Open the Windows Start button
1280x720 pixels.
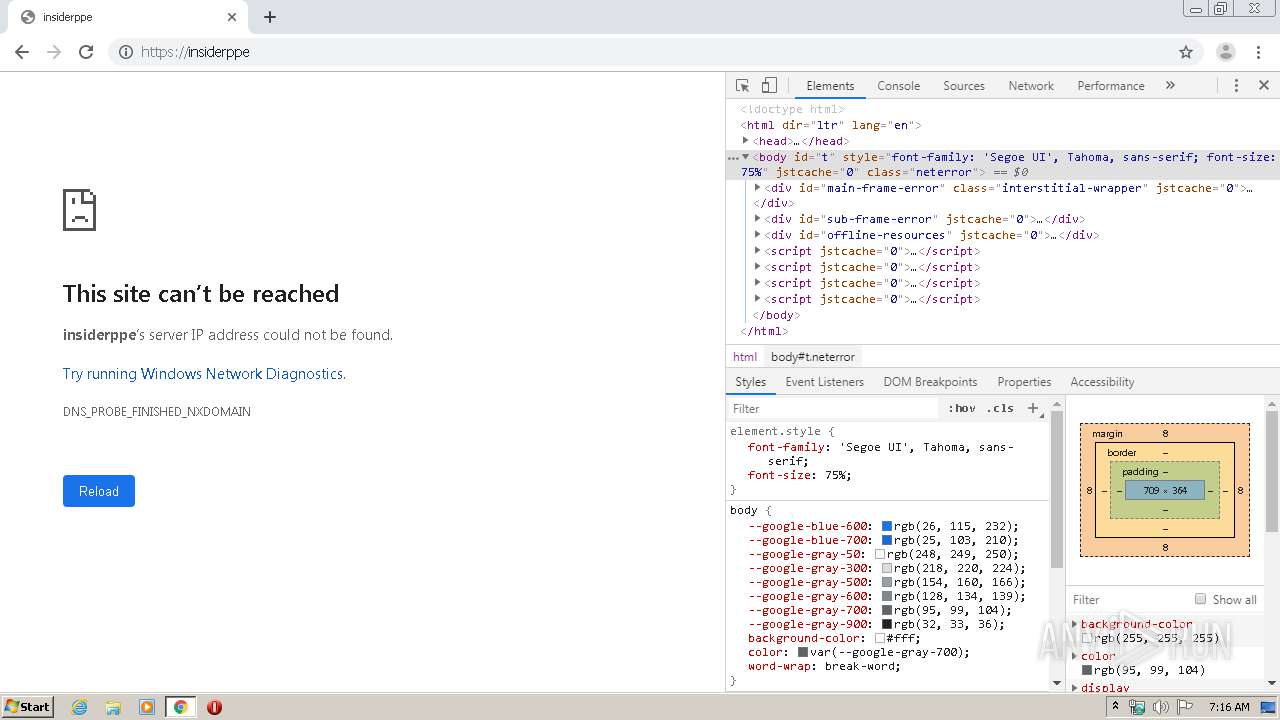click(x=28, y=707)
